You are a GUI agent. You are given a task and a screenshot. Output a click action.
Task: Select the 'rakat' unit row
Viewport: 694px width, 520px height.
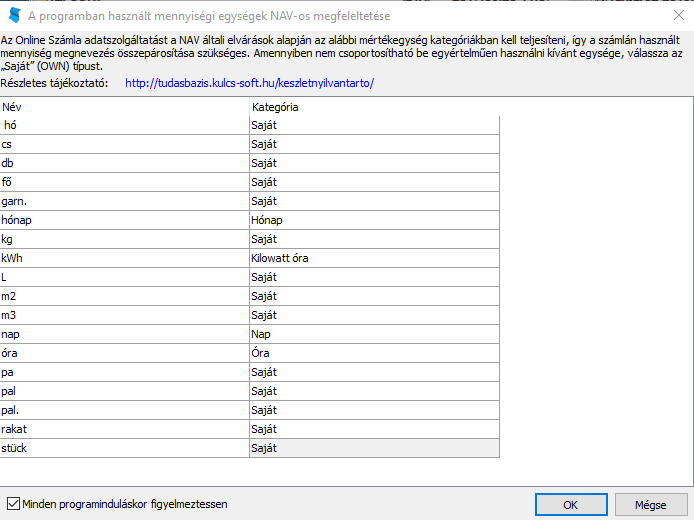click(x=124, y=429)
